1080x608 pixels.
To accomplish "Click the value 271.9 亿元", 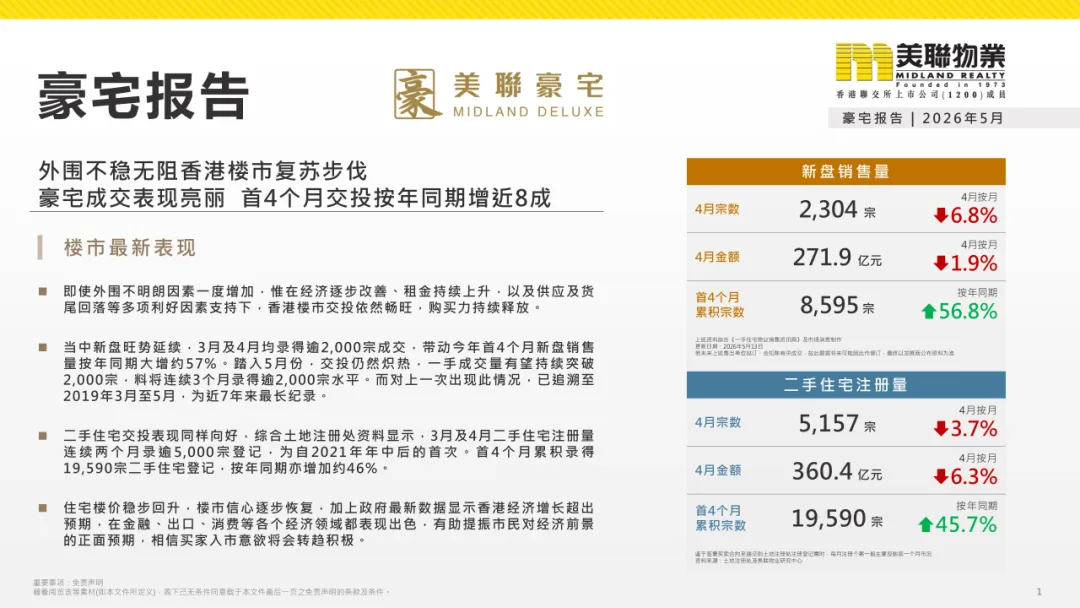I will pos(837,258).
